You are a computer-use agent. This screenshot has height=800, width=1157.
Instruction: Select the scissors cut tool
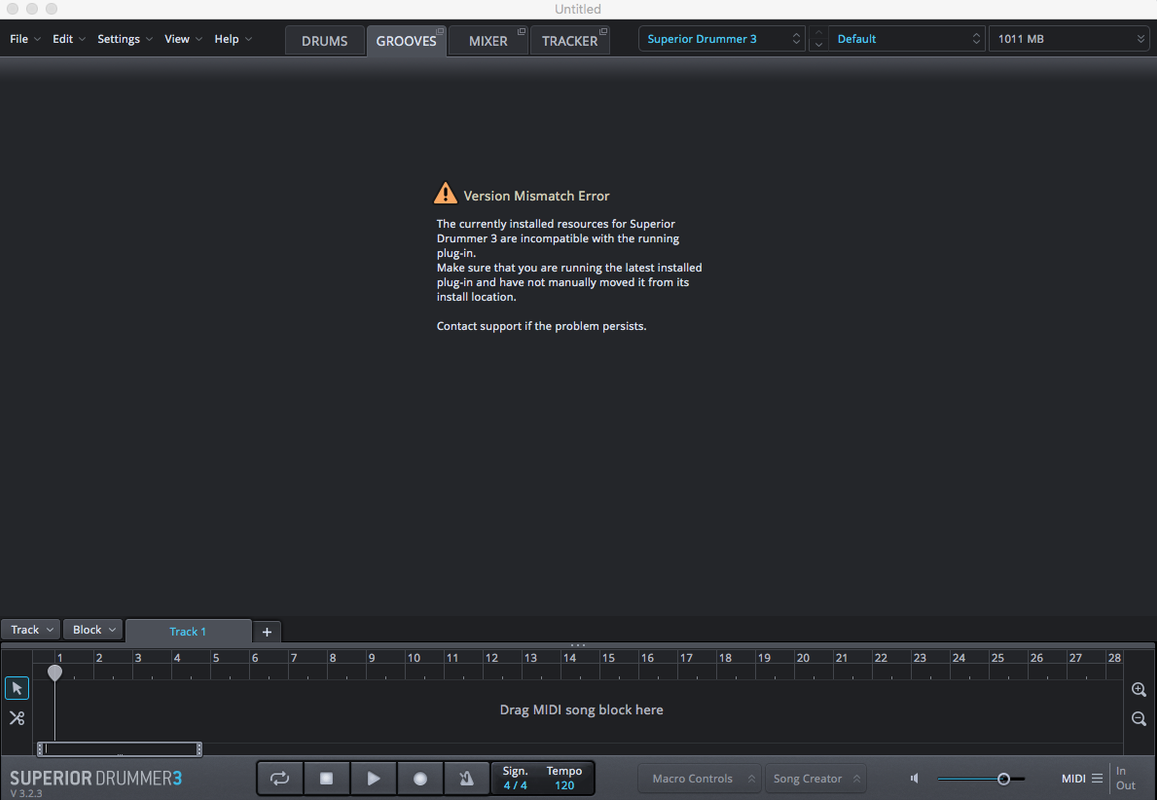17,718
